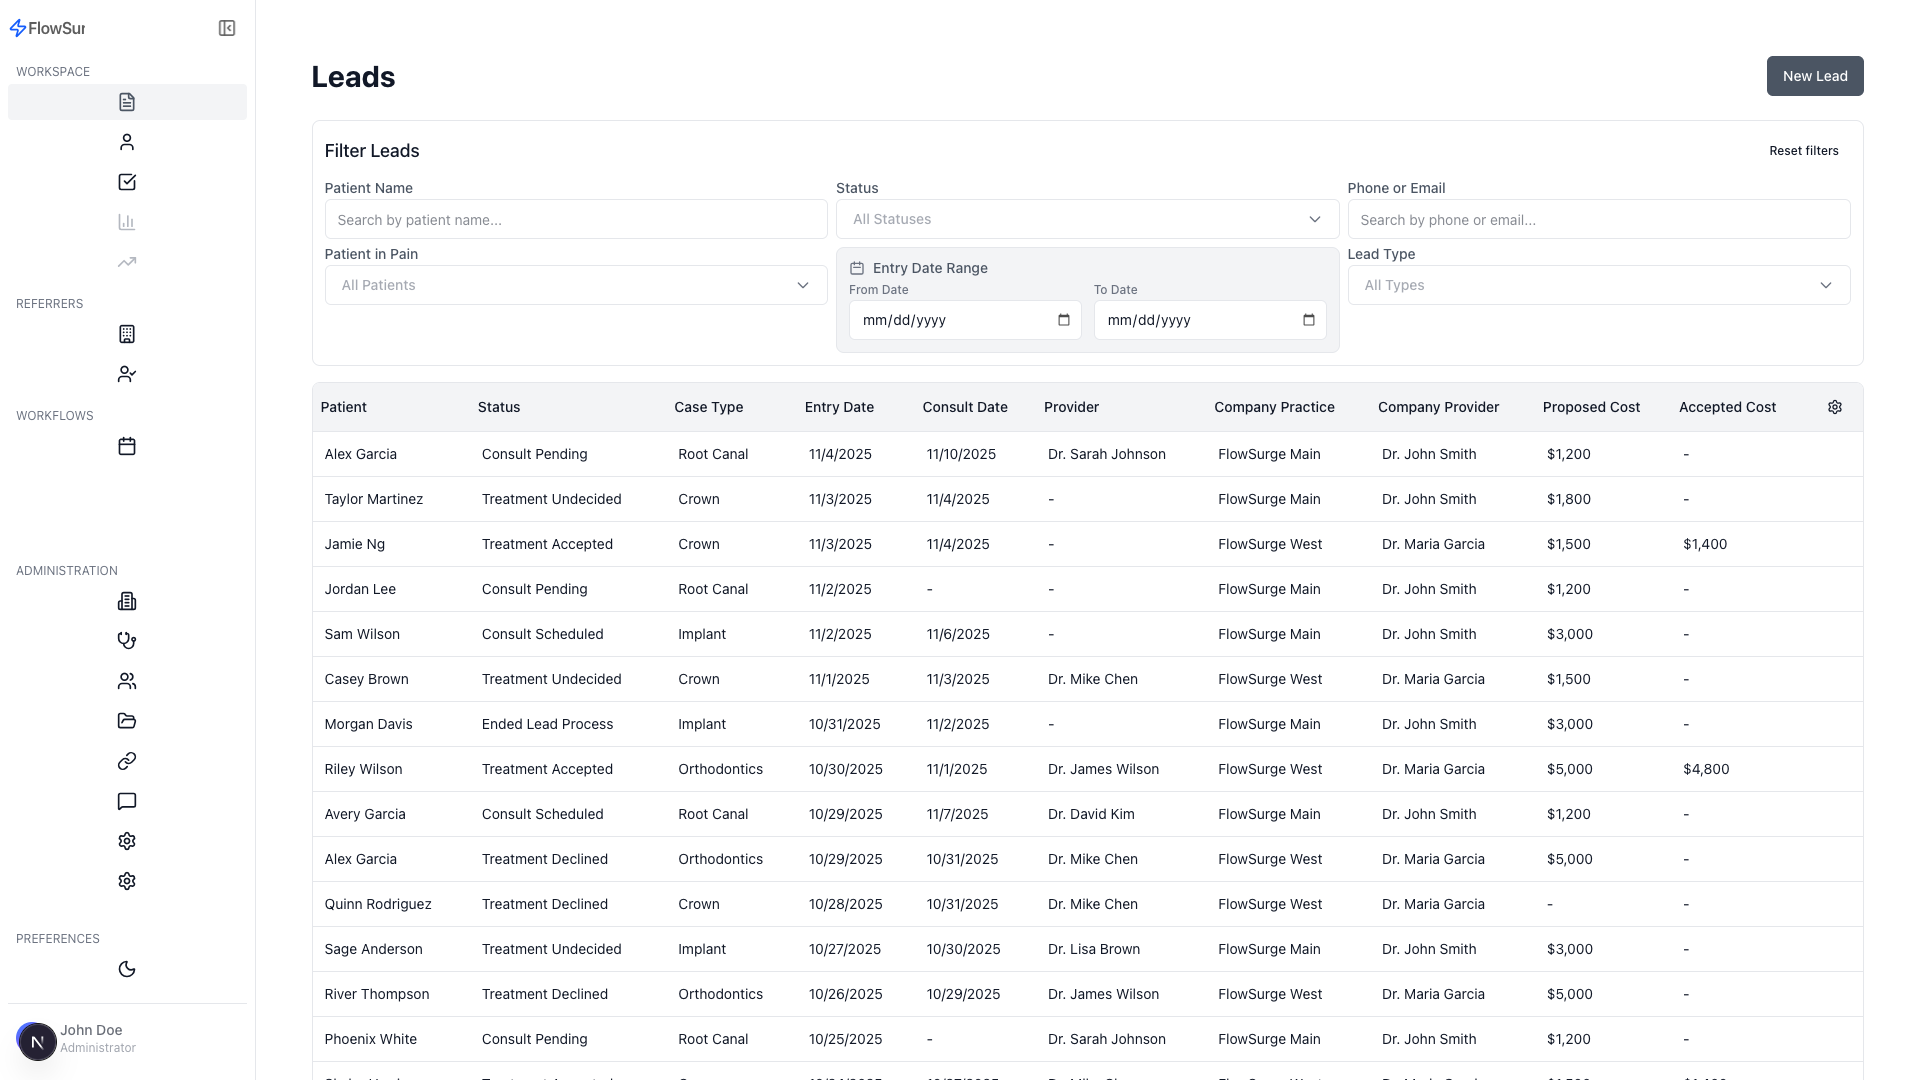Select the office fax icon under Administration

click(126, 601)
